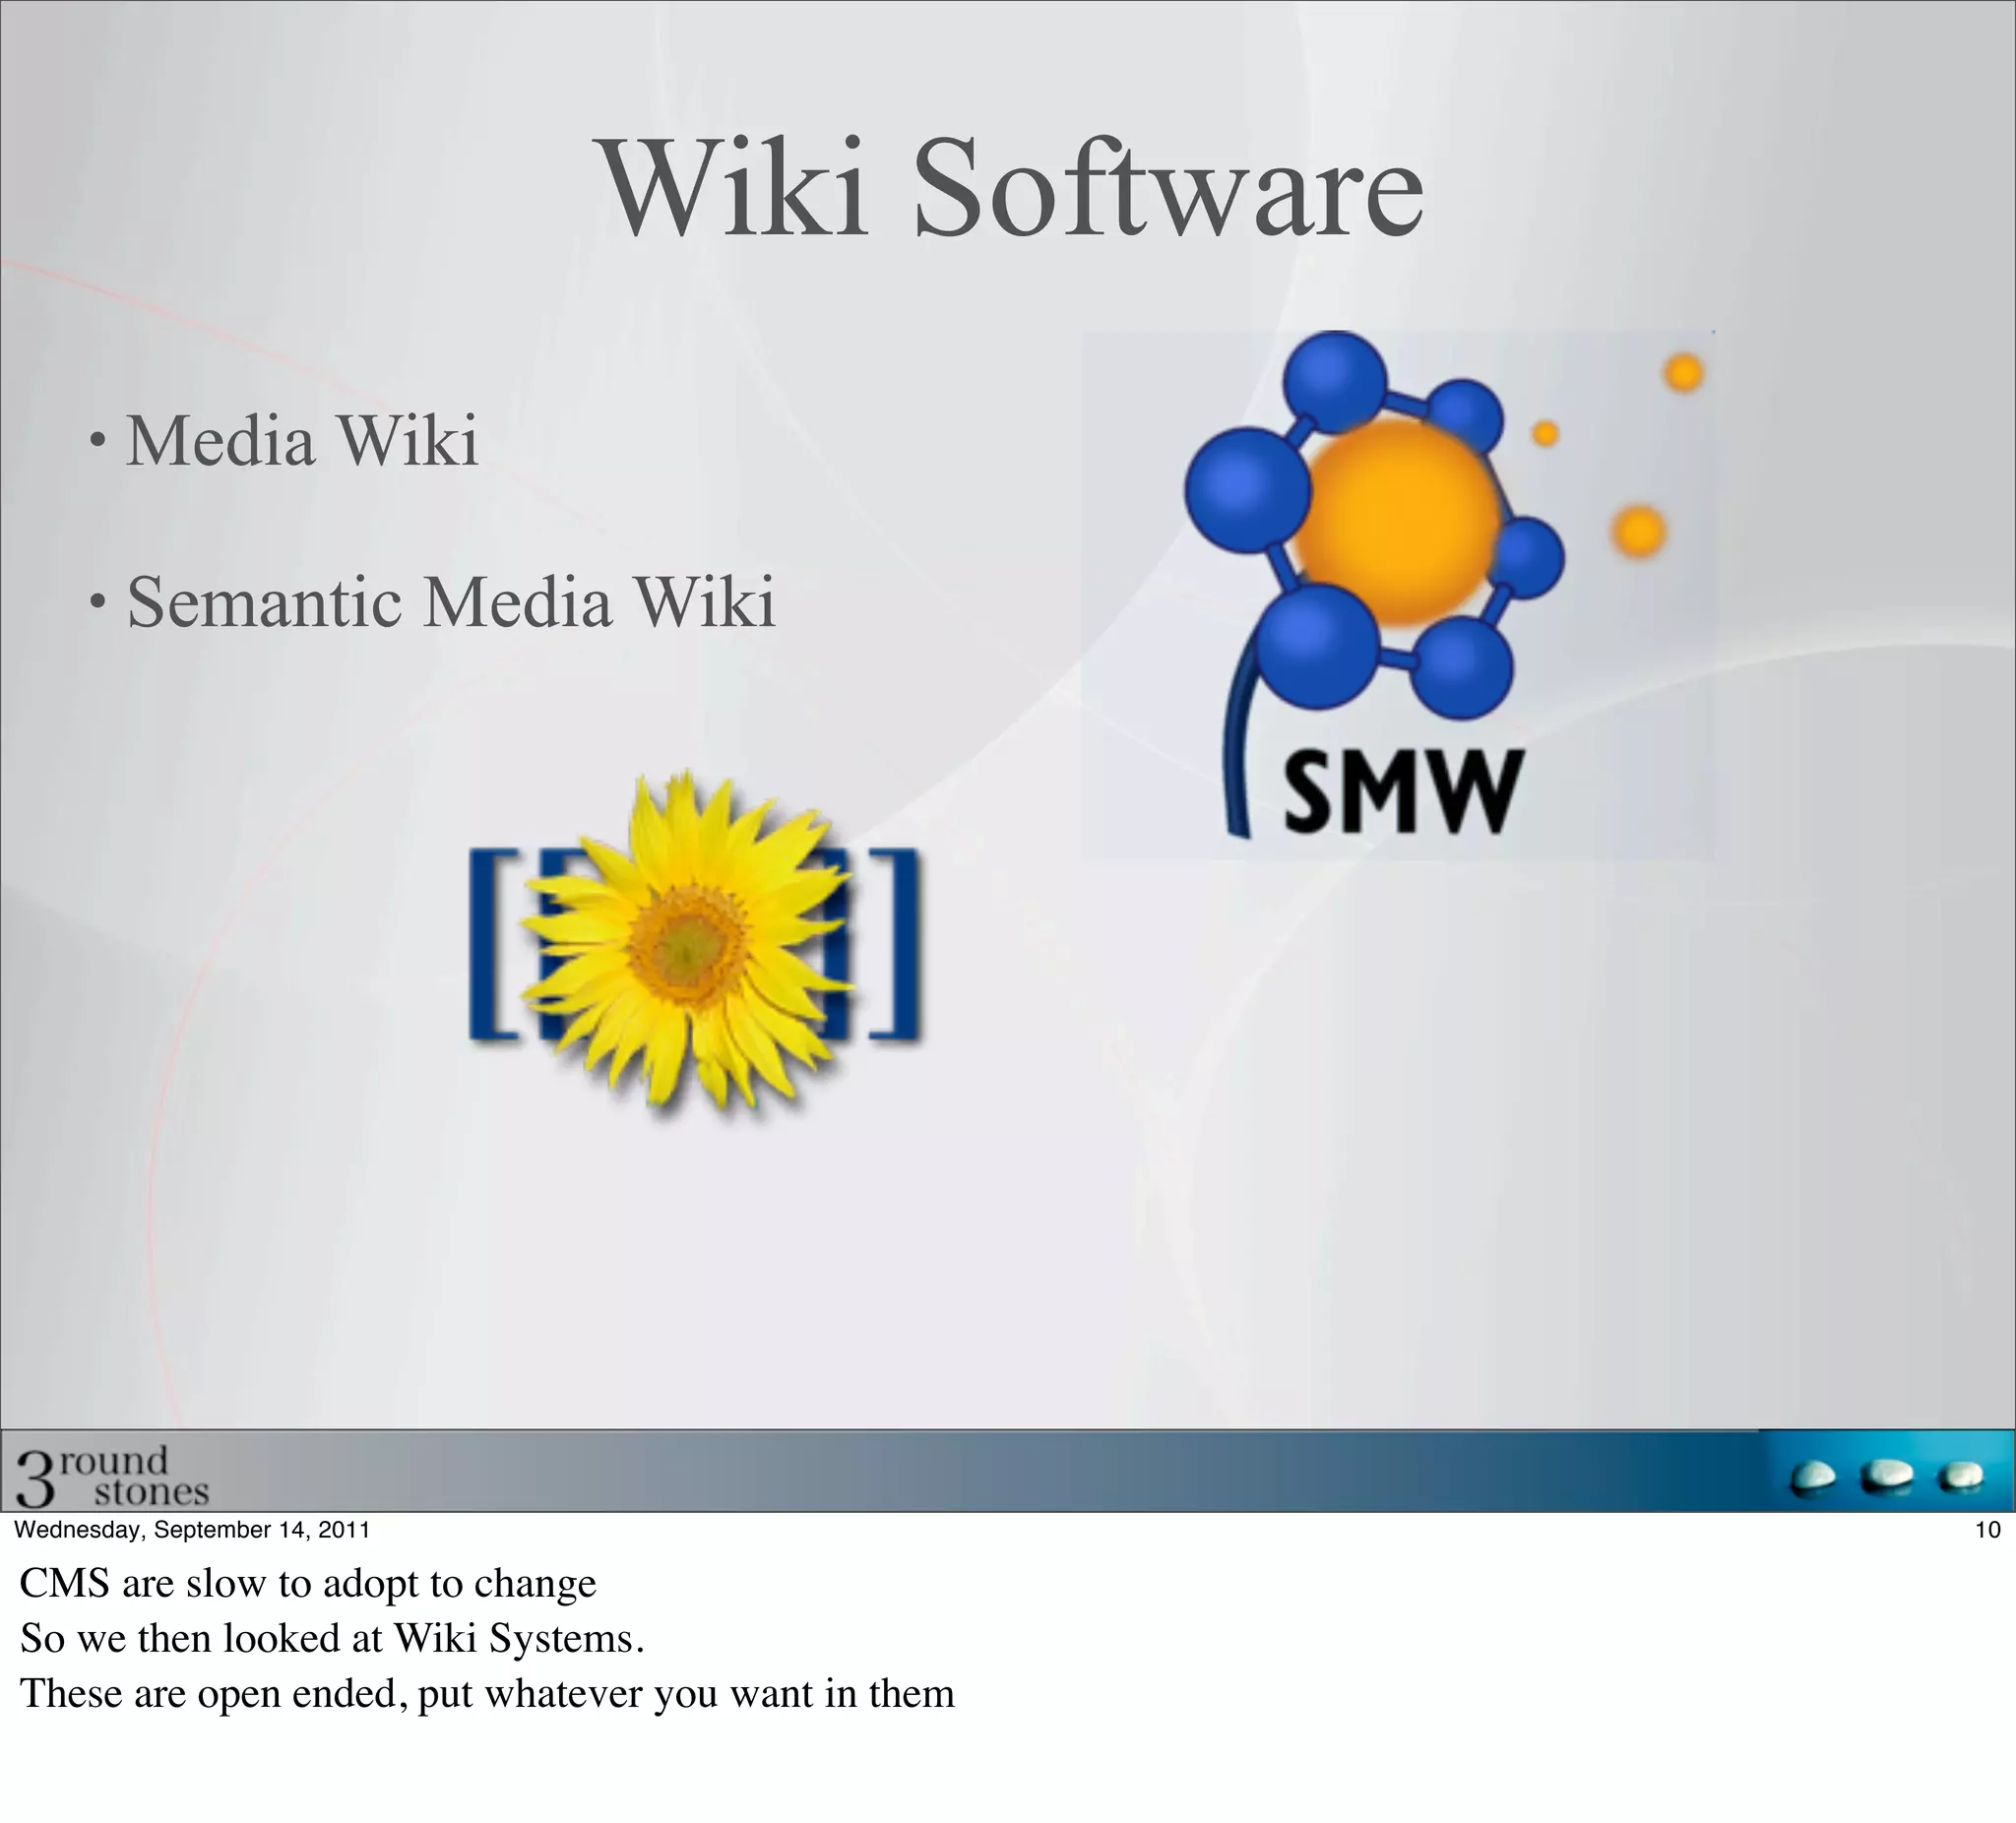Click the SMW logo image
Image resolution: width=2016 pixels, height=1823 pixels.
pos(1396,594)
